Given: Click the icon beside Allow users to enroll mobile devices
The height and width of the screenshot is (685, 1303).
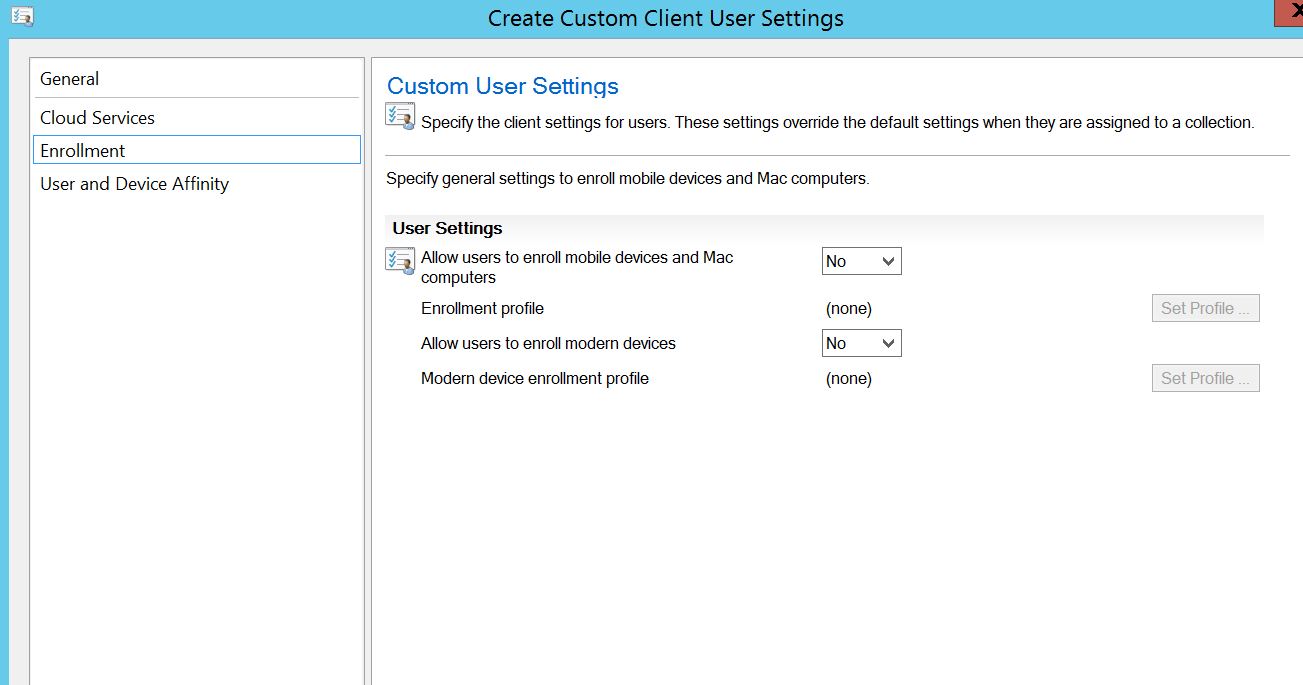Looking at the screenshot, I should tap(400, 260).
